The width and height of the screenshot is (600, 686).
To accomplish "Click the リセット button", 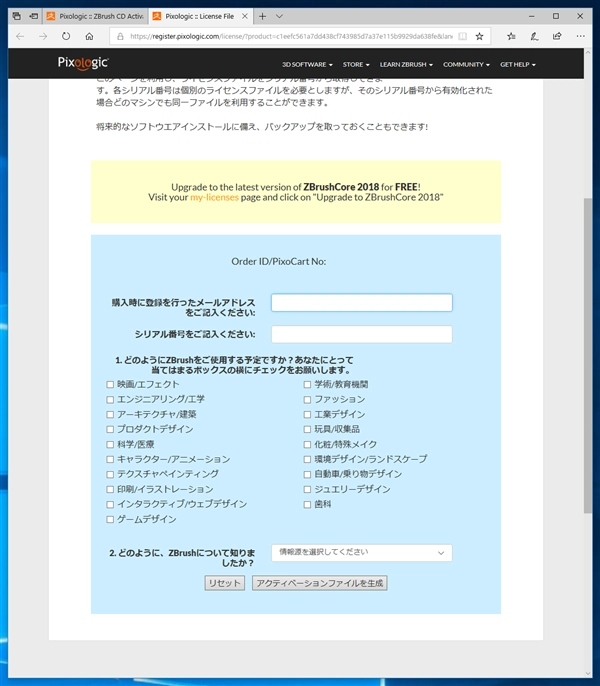I will 225,583.
